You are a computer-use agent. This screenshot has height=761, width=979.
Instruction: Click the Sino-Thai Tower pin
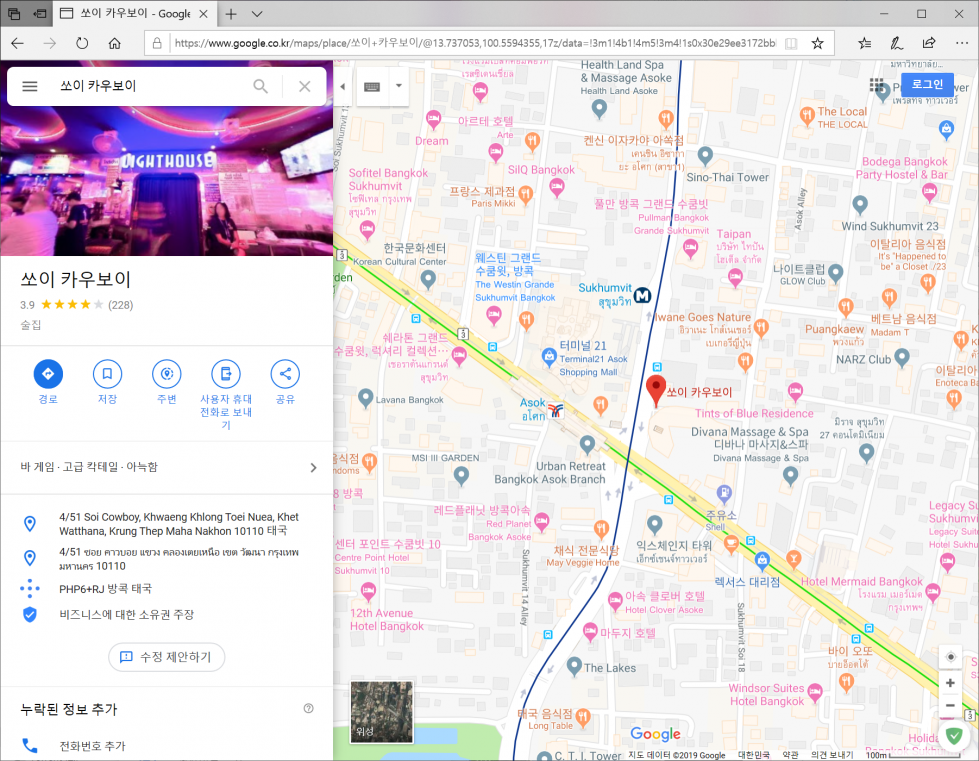click(x=705, y=155)
